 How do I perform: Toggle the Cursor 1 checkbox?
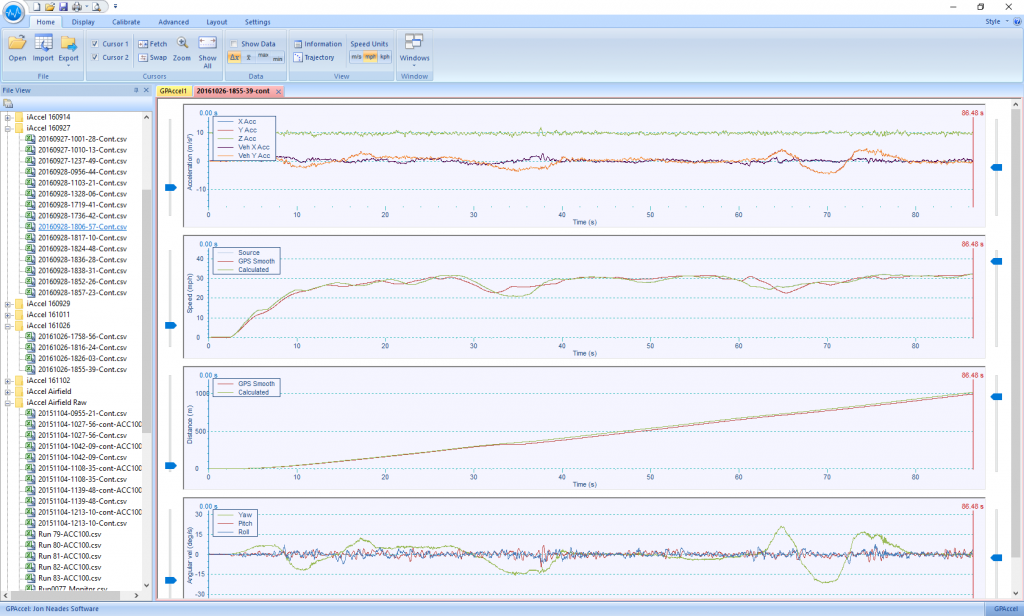(x=95, y=44)
